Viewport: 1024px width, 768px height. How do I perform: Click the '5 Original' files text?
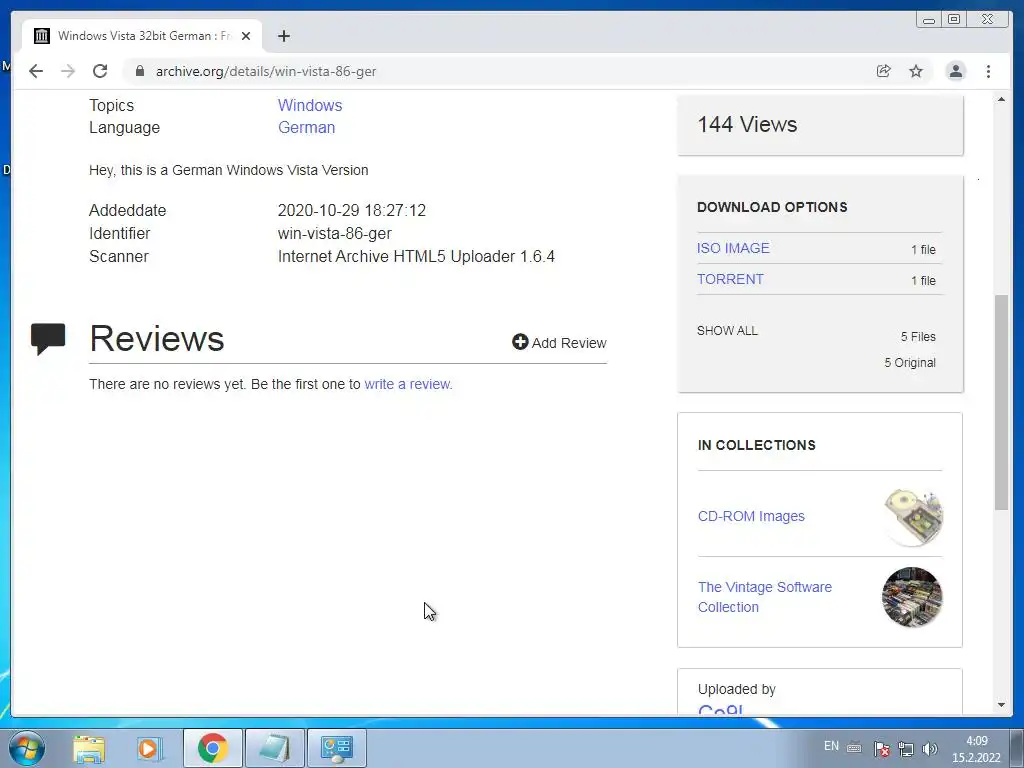click(x=910, y=362)
